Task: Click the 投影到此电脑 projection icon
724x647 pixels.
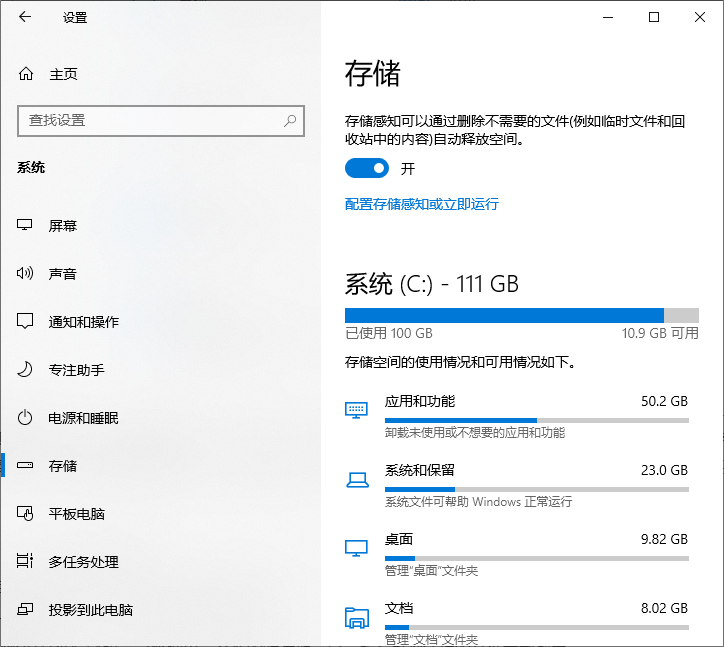Action: [x=25, y=609]
